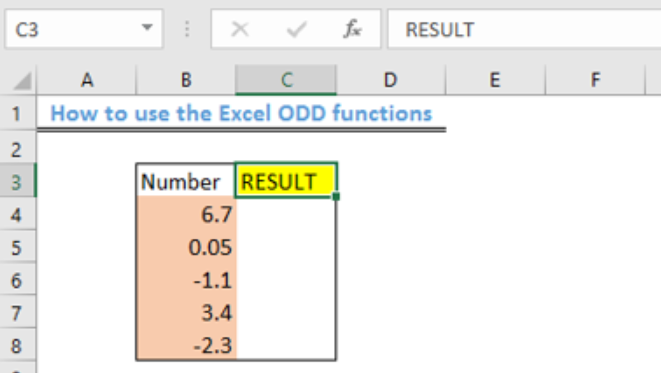Click the Select All corner triangle
This screenshot has width=661, height=373.
tap(22, 81)
